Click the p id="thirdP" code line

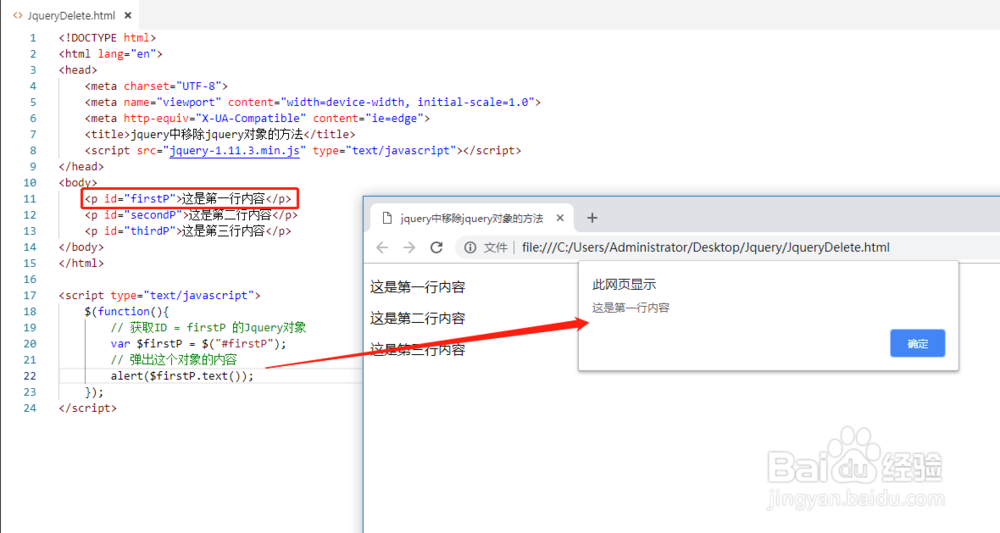click(188, 231)
